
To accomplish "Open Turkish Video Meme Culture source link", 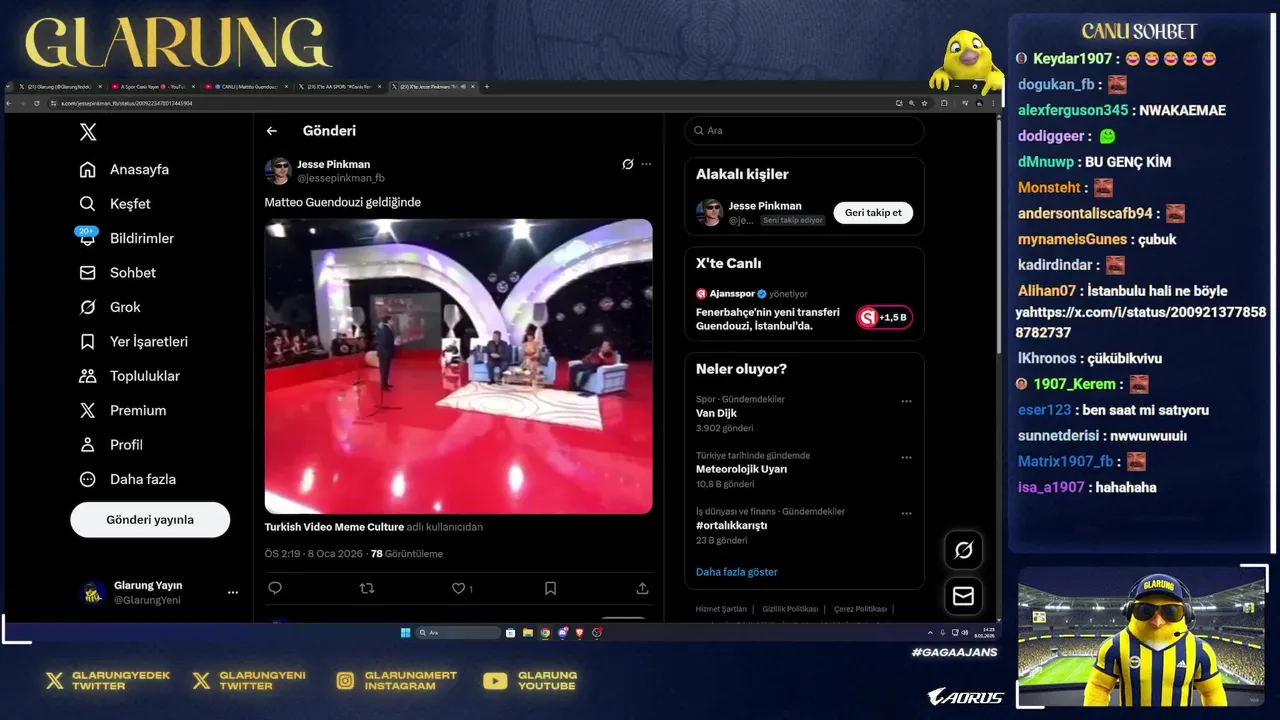I will click(x=334, y=527).
